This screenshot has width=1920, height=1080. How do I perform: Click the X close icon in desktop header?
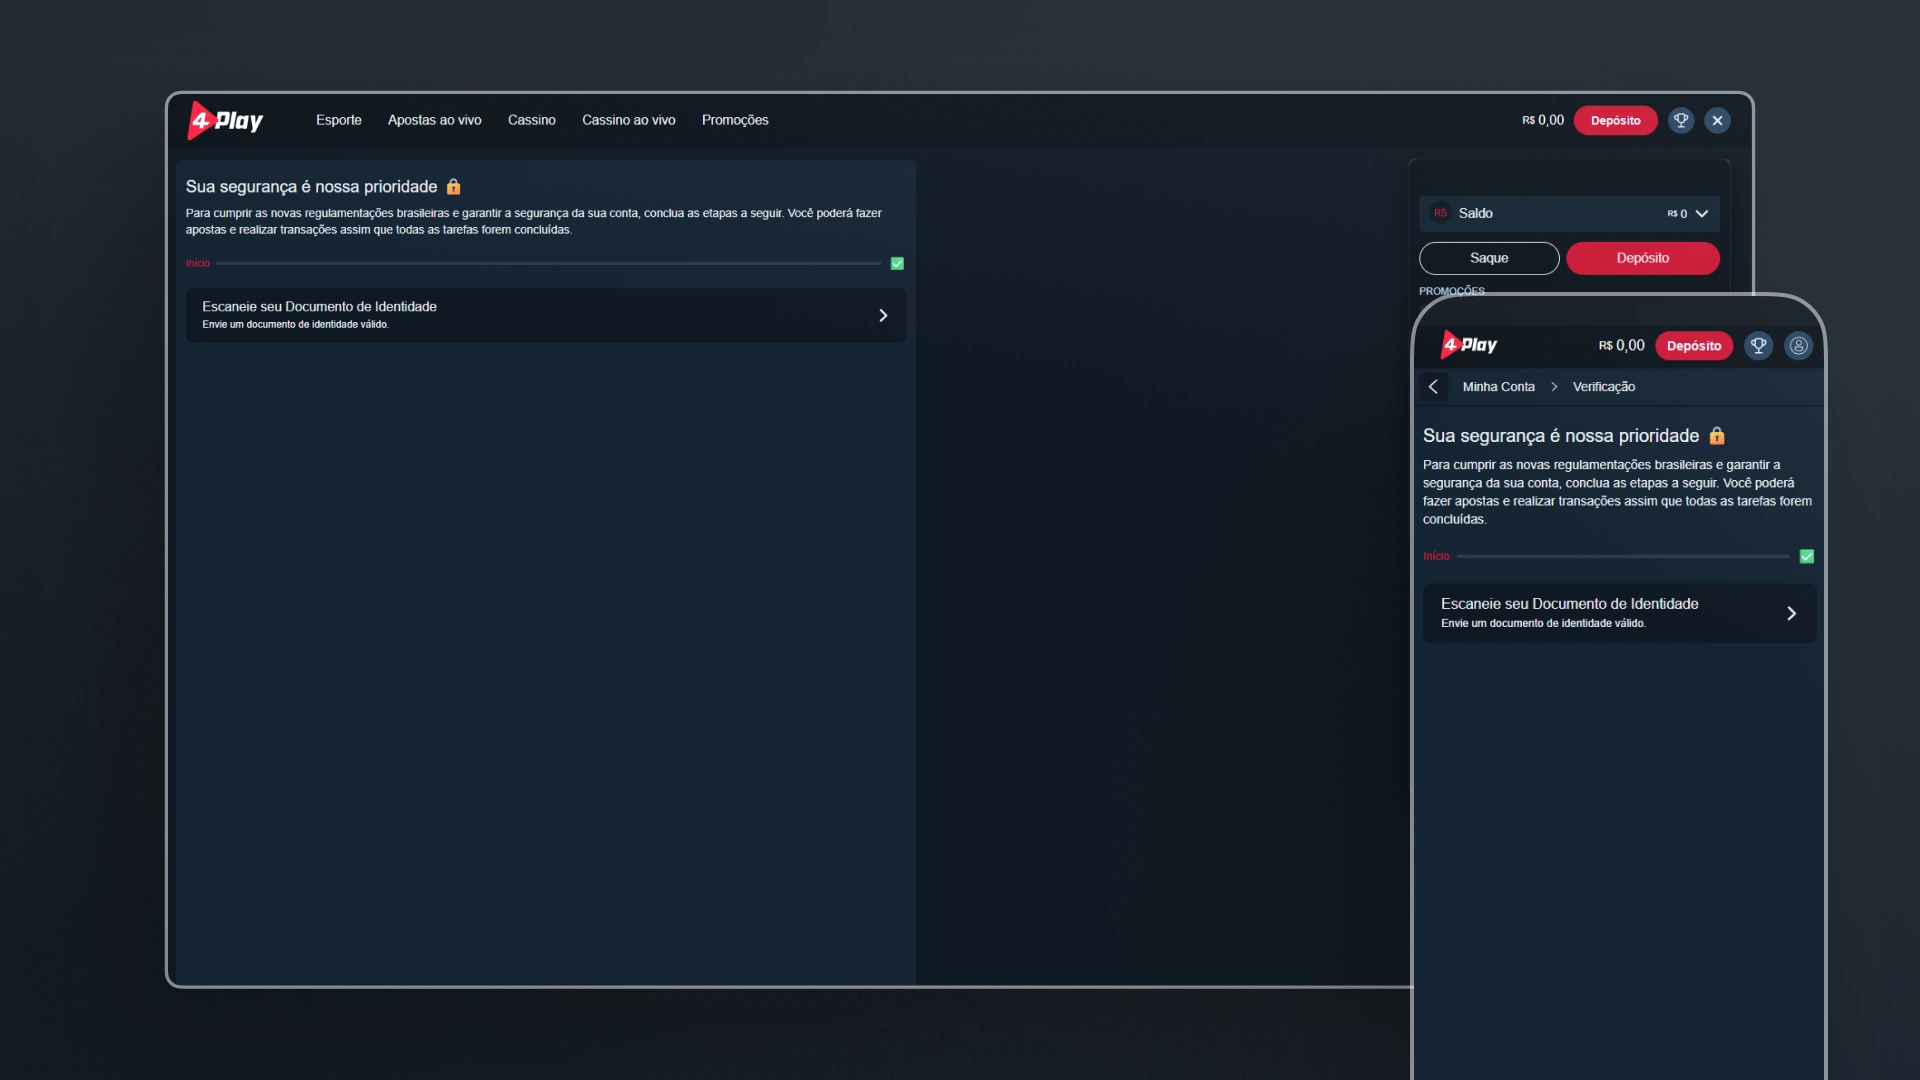point(1718,120)
